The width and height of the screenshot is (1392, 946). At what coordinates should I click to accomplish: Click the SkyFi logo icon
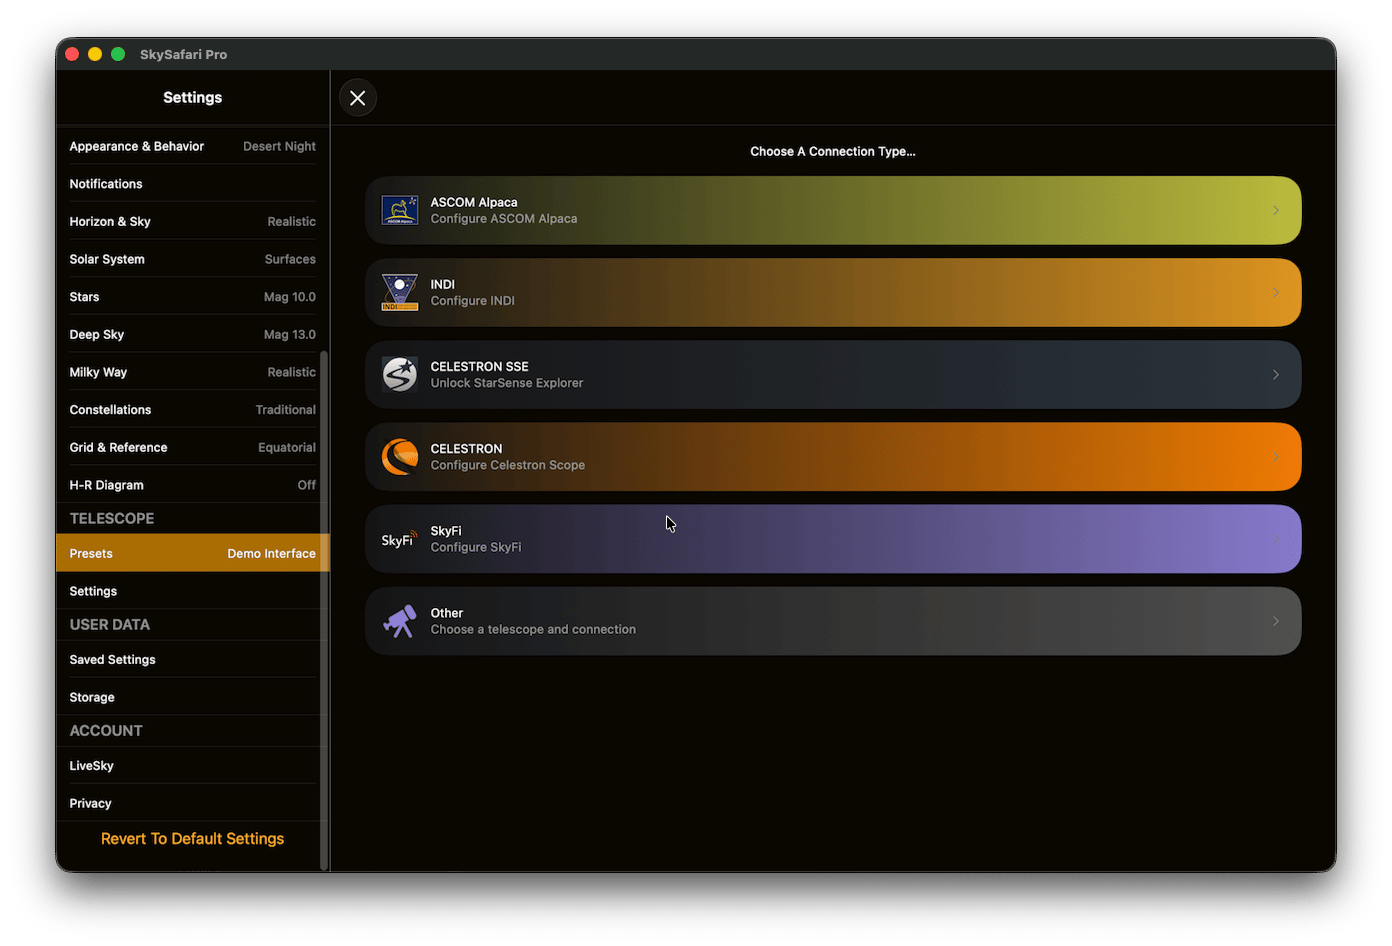tap(400, 539)
